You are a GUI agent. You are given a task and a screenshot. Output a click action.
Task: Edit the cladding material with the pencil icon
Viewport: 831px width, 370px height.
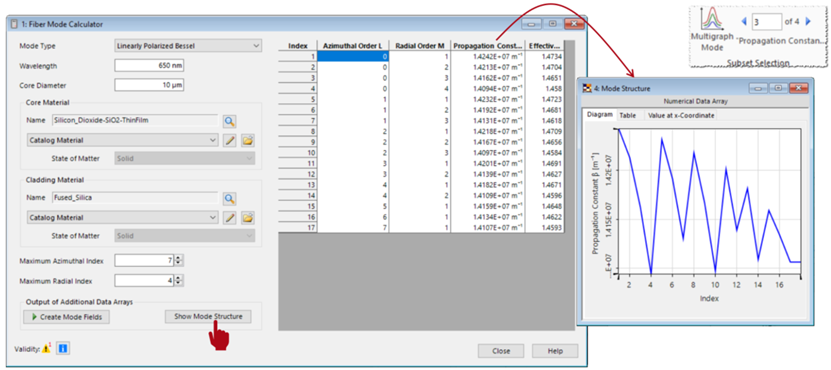point(229,218)
